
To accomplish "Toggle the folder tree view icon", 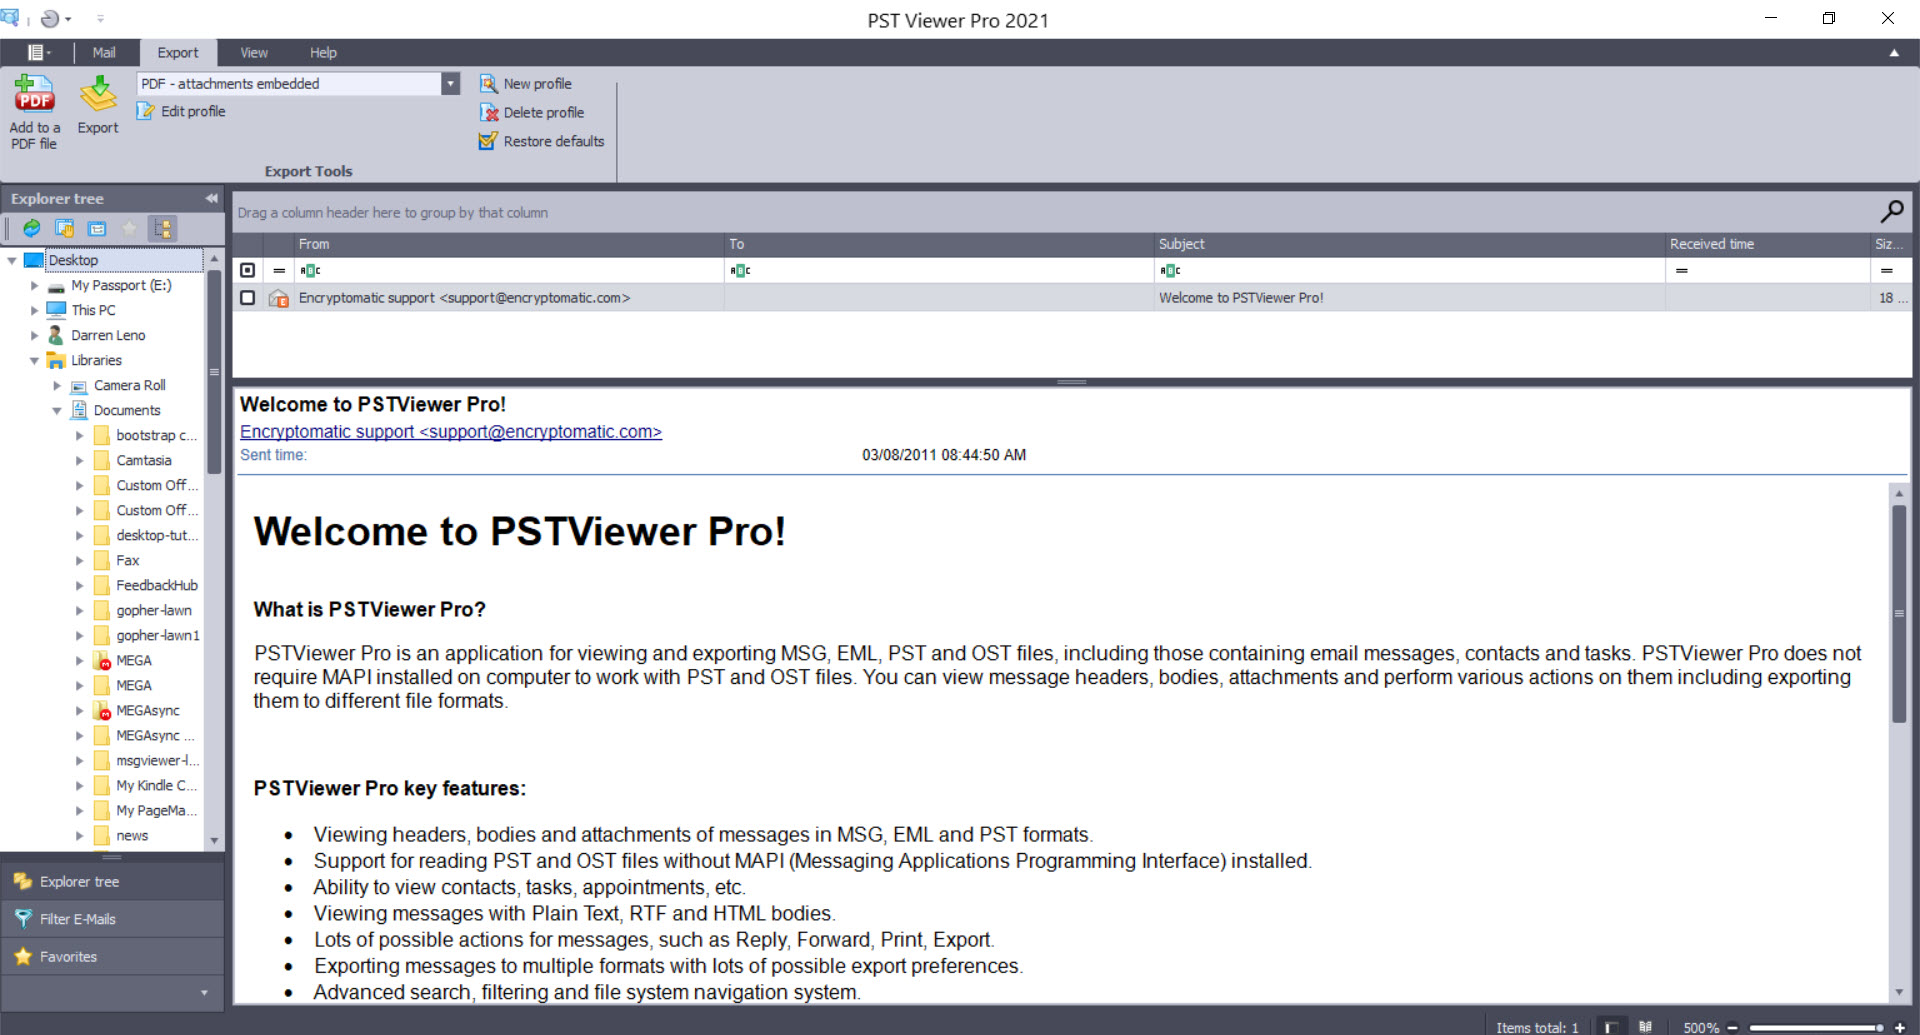I will pyautogui.click(x=162, y=229).
